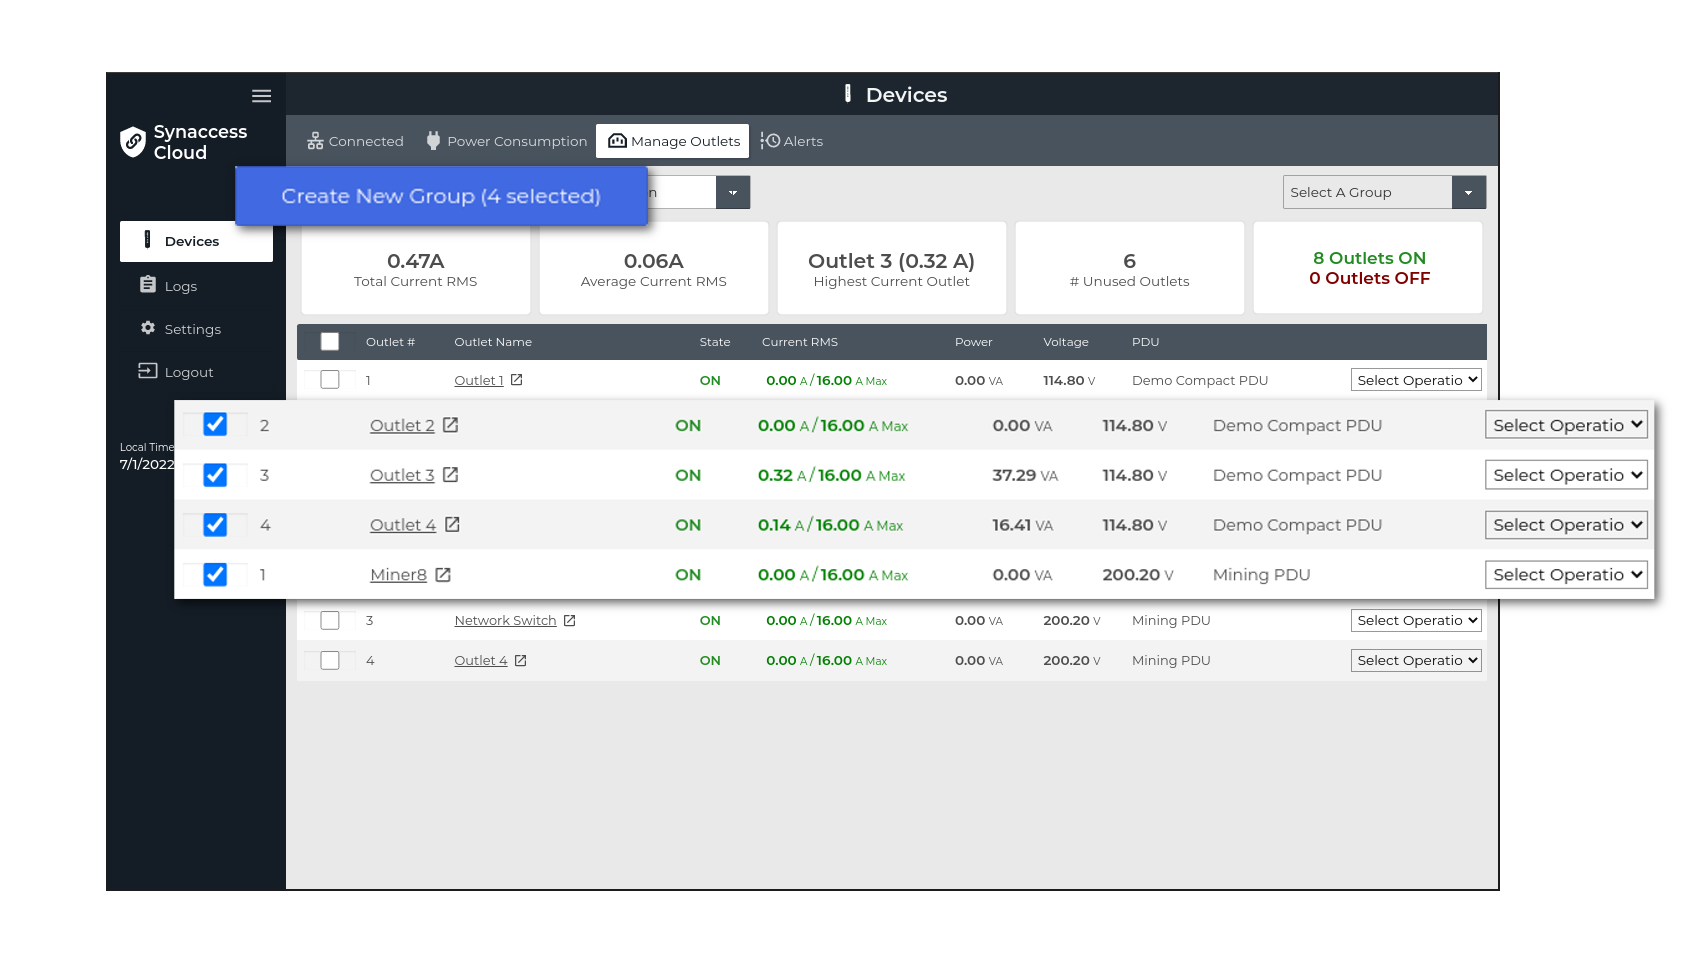Open Outlet 3 external link icon
The height and width of the screenshot is (958, 1701).
pos(451,475)
